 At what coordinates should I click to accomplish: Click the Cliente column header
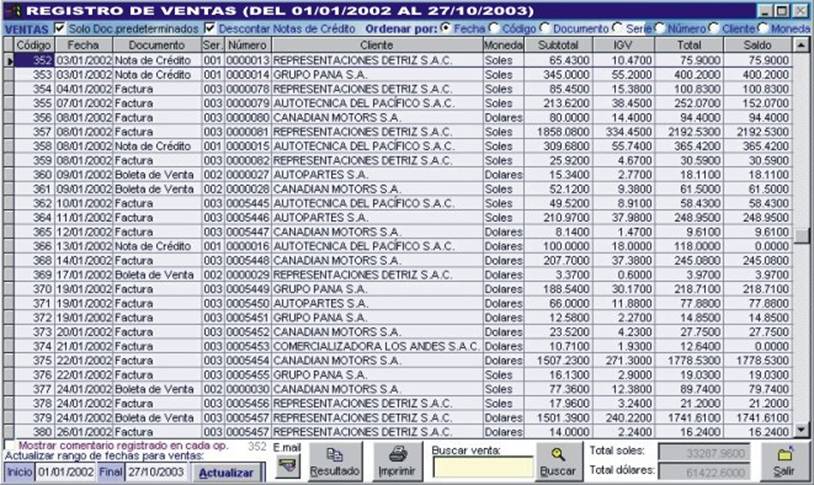point(377,45)
